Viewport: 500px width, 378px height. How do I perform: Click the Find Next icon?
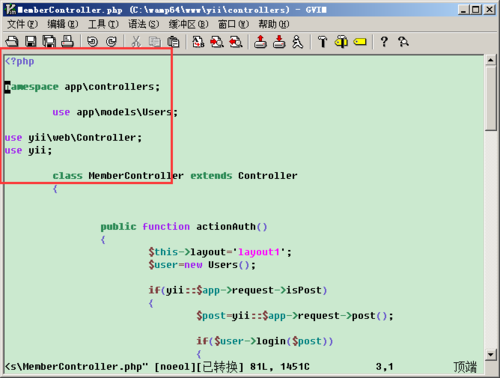click(217, 42)
